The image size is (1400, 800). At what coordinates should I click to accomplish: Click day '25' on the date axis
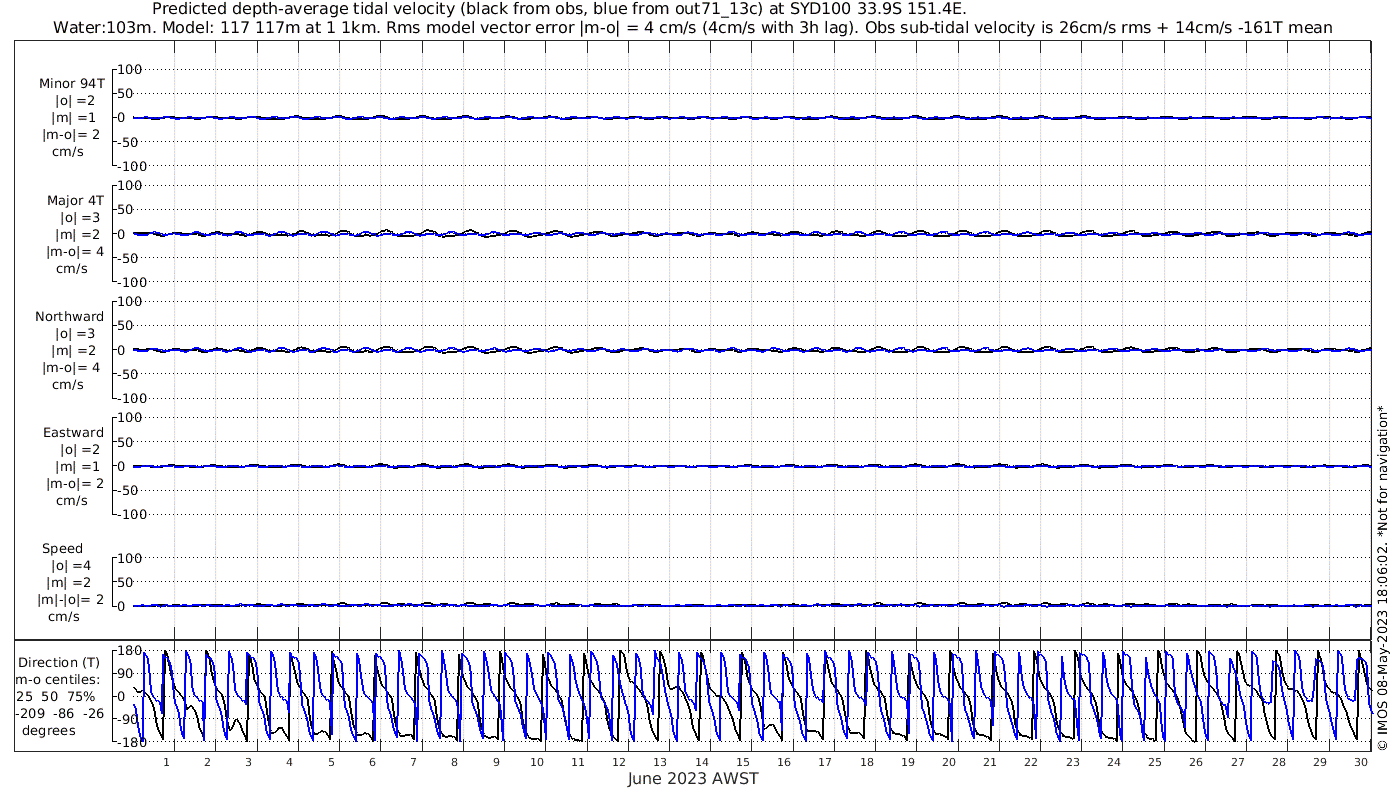pyautogui.click(x=1155, y=762)
